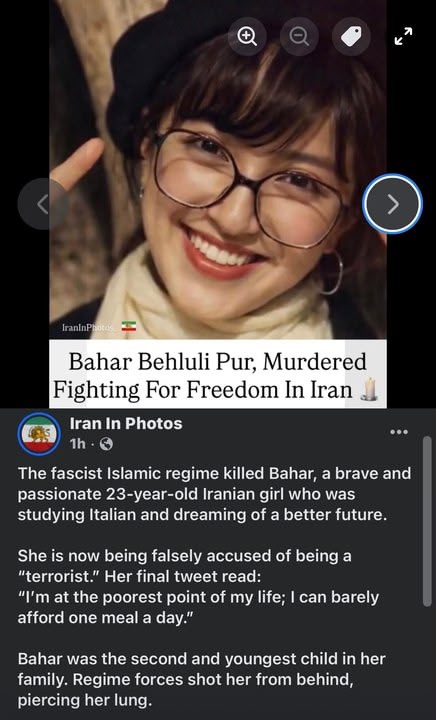Screen dimensions: 436x720
Task: View public audience globe icon
Action: 106,444
